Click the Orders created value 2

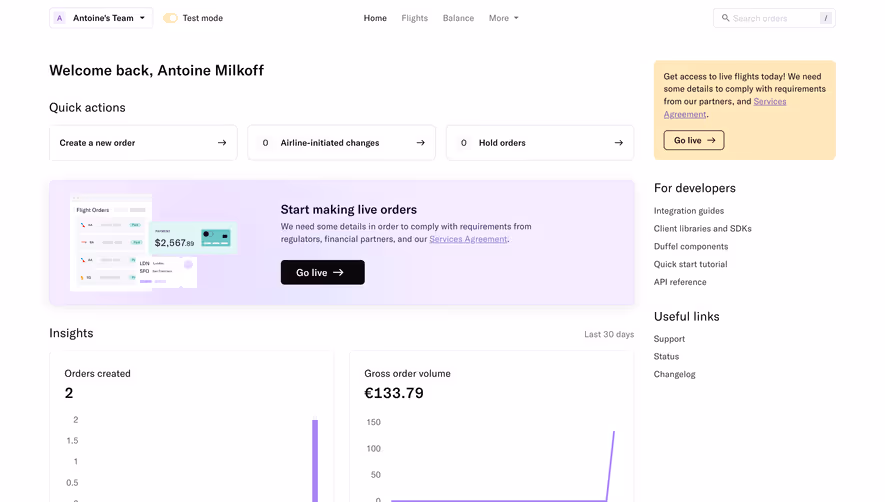pos(69,393)
